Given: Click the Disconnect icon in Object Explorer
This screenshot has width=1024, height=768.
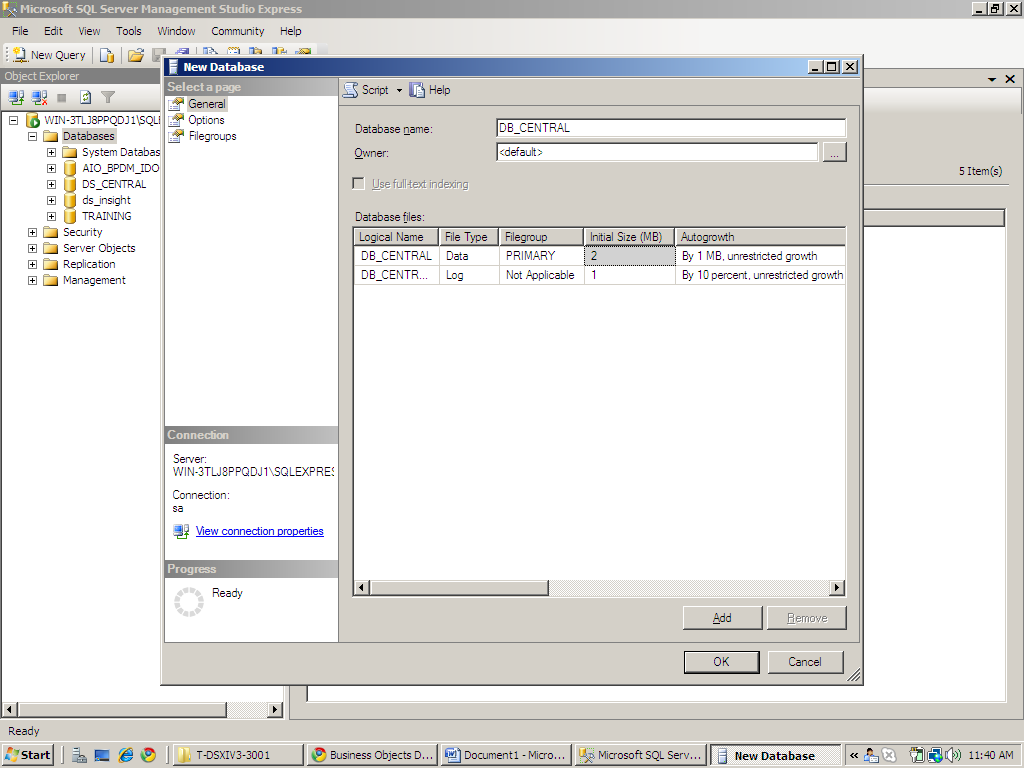Looking at the screenshot, I should [x=39, y=97].
